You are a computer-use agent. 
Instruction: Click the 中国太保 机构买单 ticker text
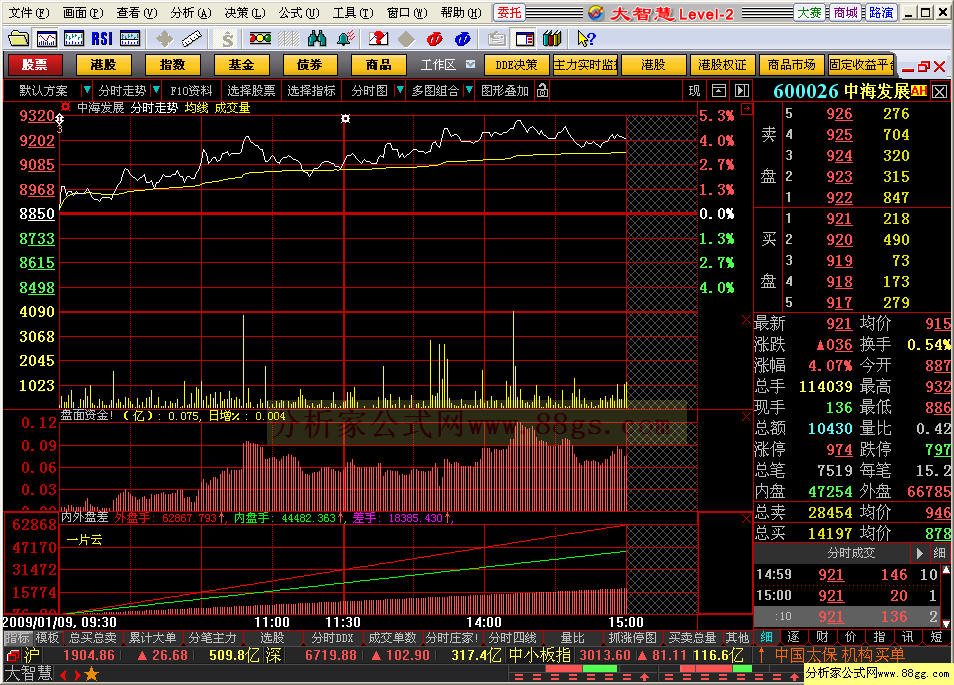(839, 655)
